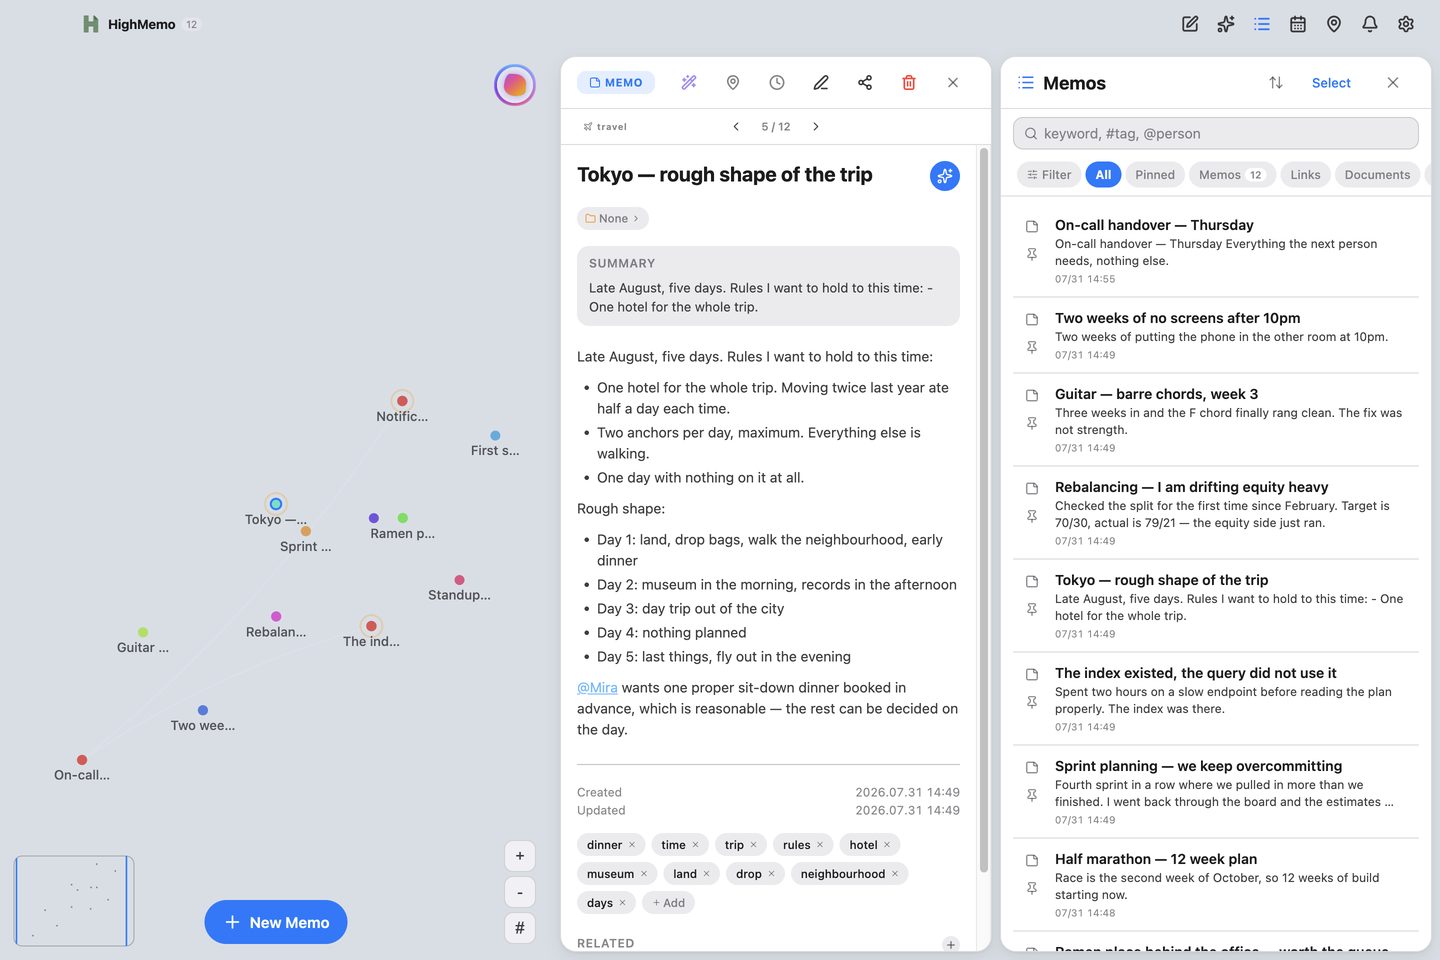Viewport: 1440px width, 960px height.
Task: Click Select in Memos panel
Action: coord(1331,83)
